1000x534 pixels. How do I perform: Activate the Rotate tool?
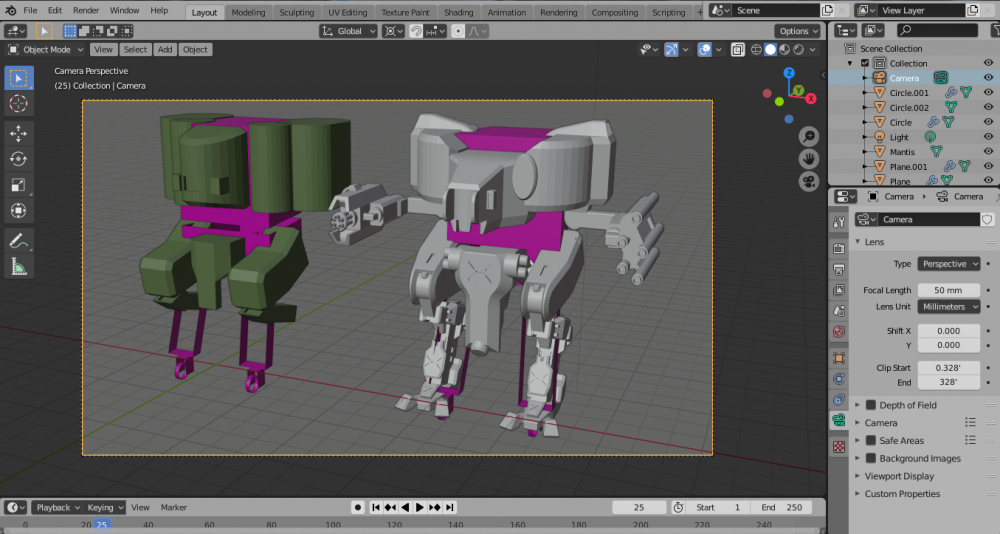tap(19, 159)
